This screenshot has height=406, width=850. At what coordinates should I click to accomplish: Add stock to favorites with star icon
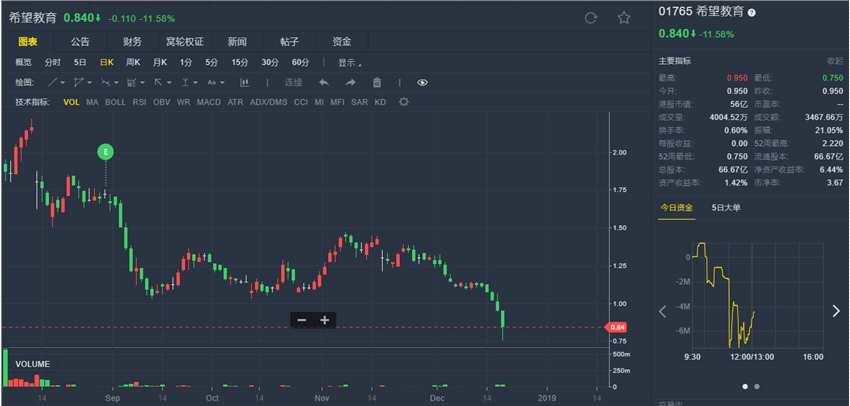tap(624, 18)
